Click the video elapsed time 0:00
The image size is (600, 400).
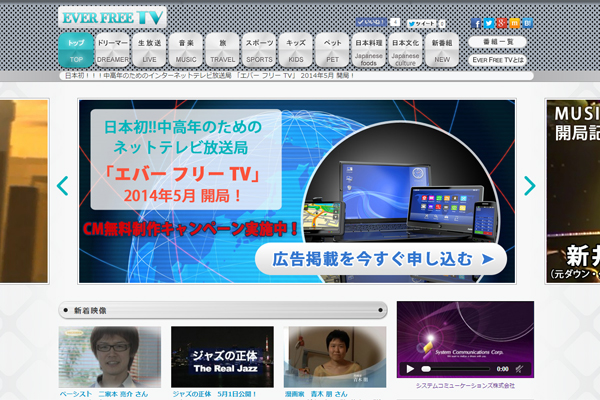point(502,369)
